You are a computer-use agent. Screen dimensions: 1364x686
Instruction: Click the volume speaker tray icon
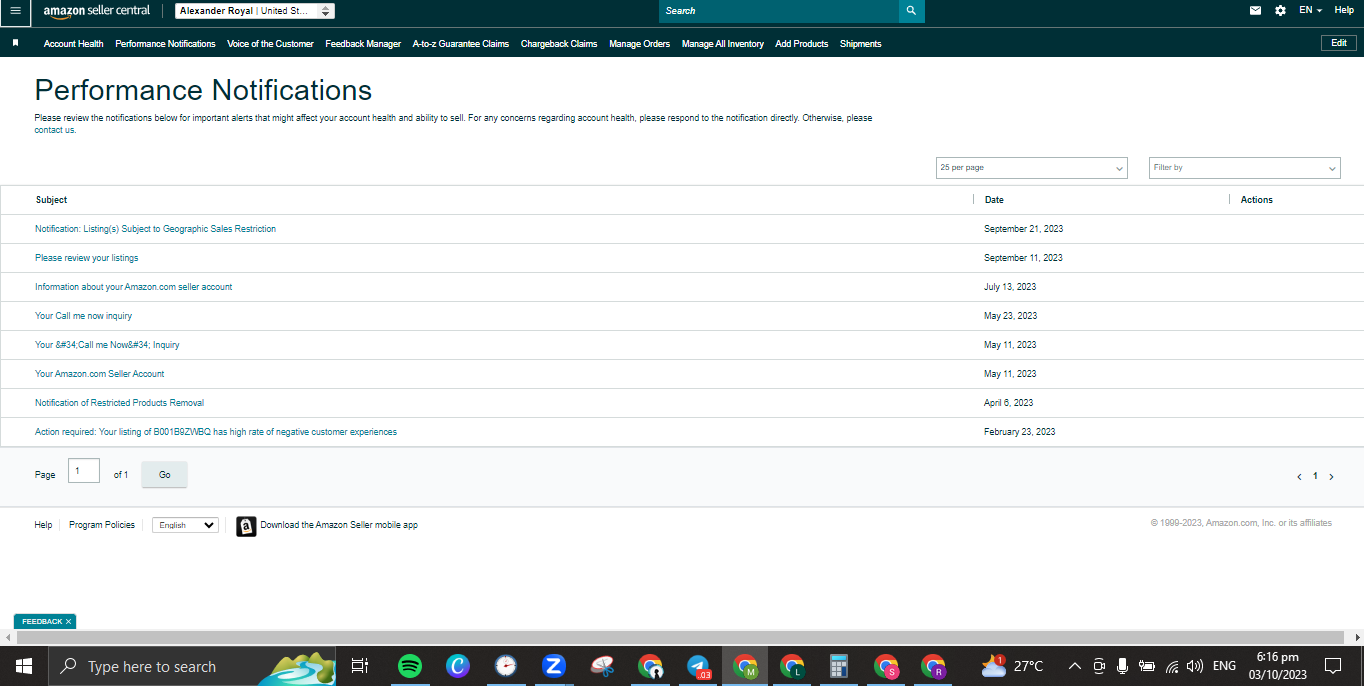1195,666
